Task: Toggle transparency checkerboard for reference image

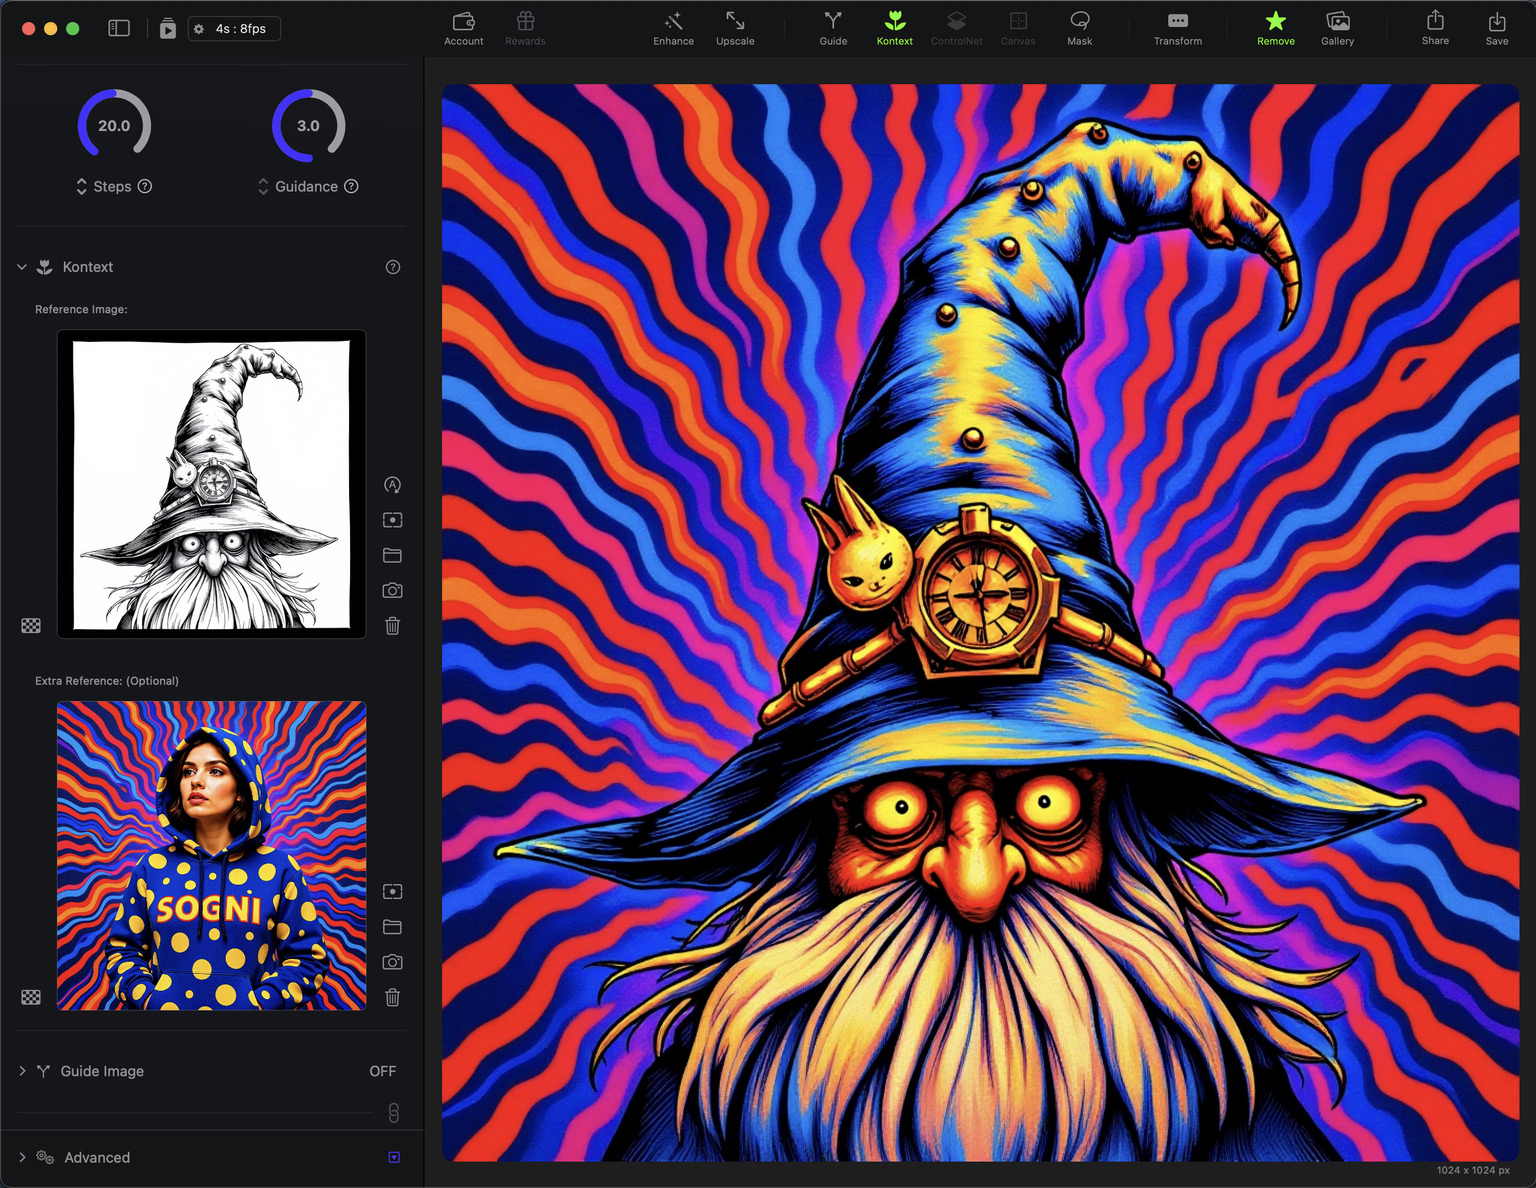Action: (31, 626)
